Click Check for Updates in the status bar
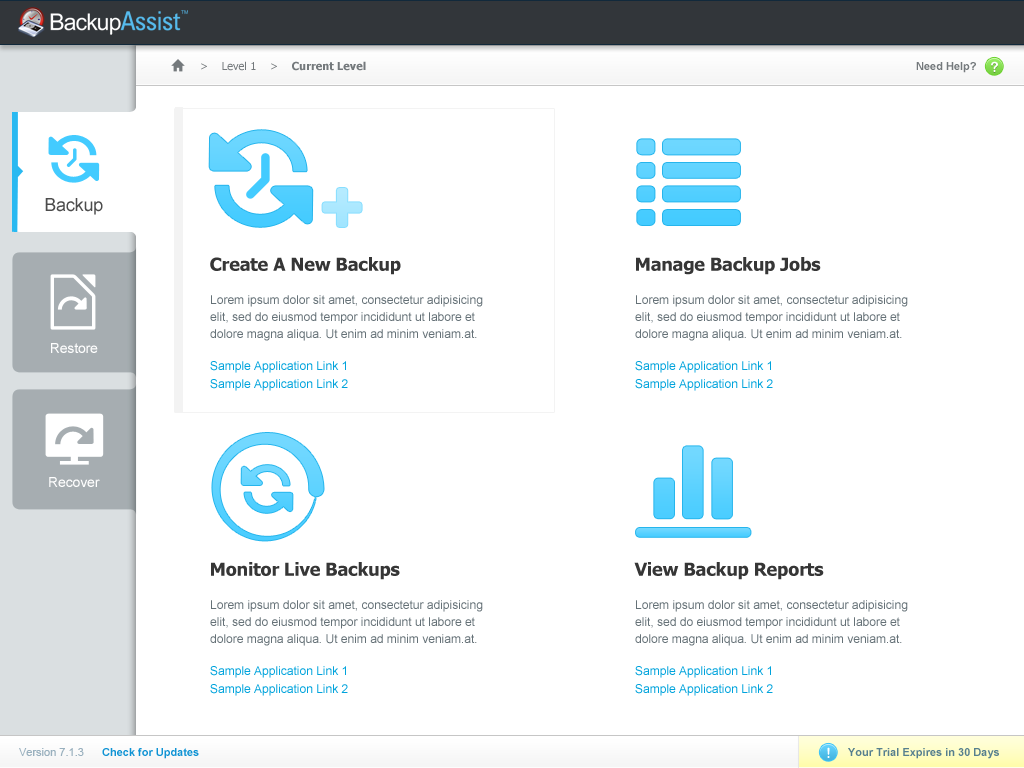Viewport: 1024px width, 768px height. [150, 752]
